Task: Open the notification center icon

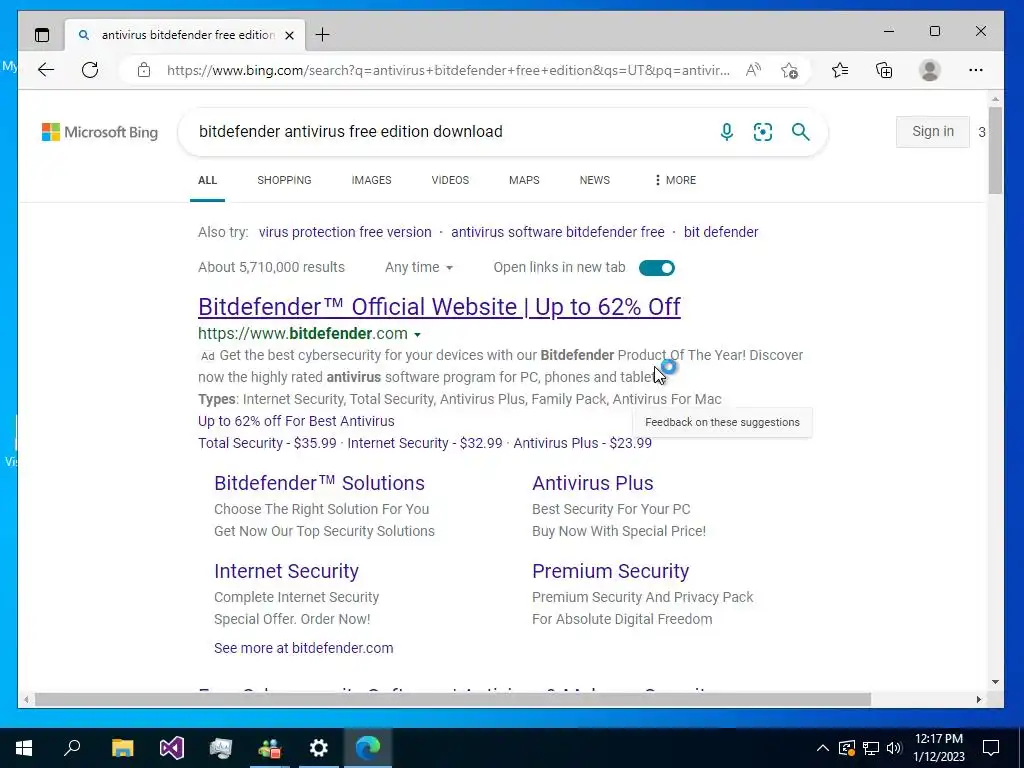Action: pyautogui.click(x=991, y=748)
